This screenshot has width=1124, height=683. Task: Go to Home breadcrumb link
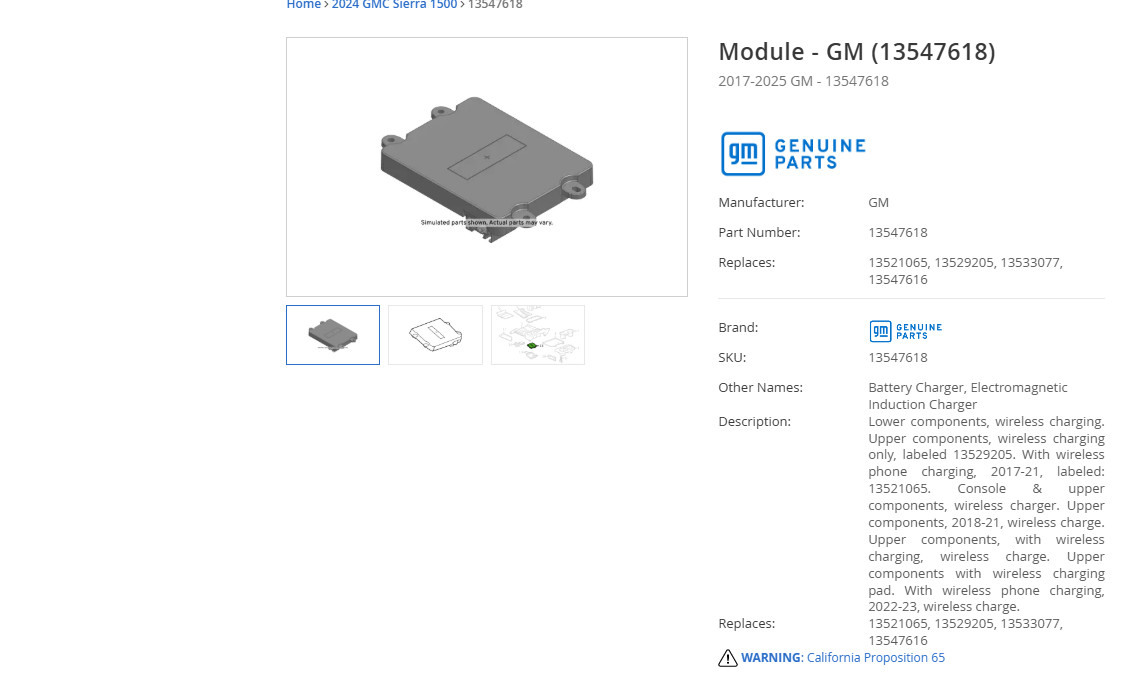[x=304, y=5]
